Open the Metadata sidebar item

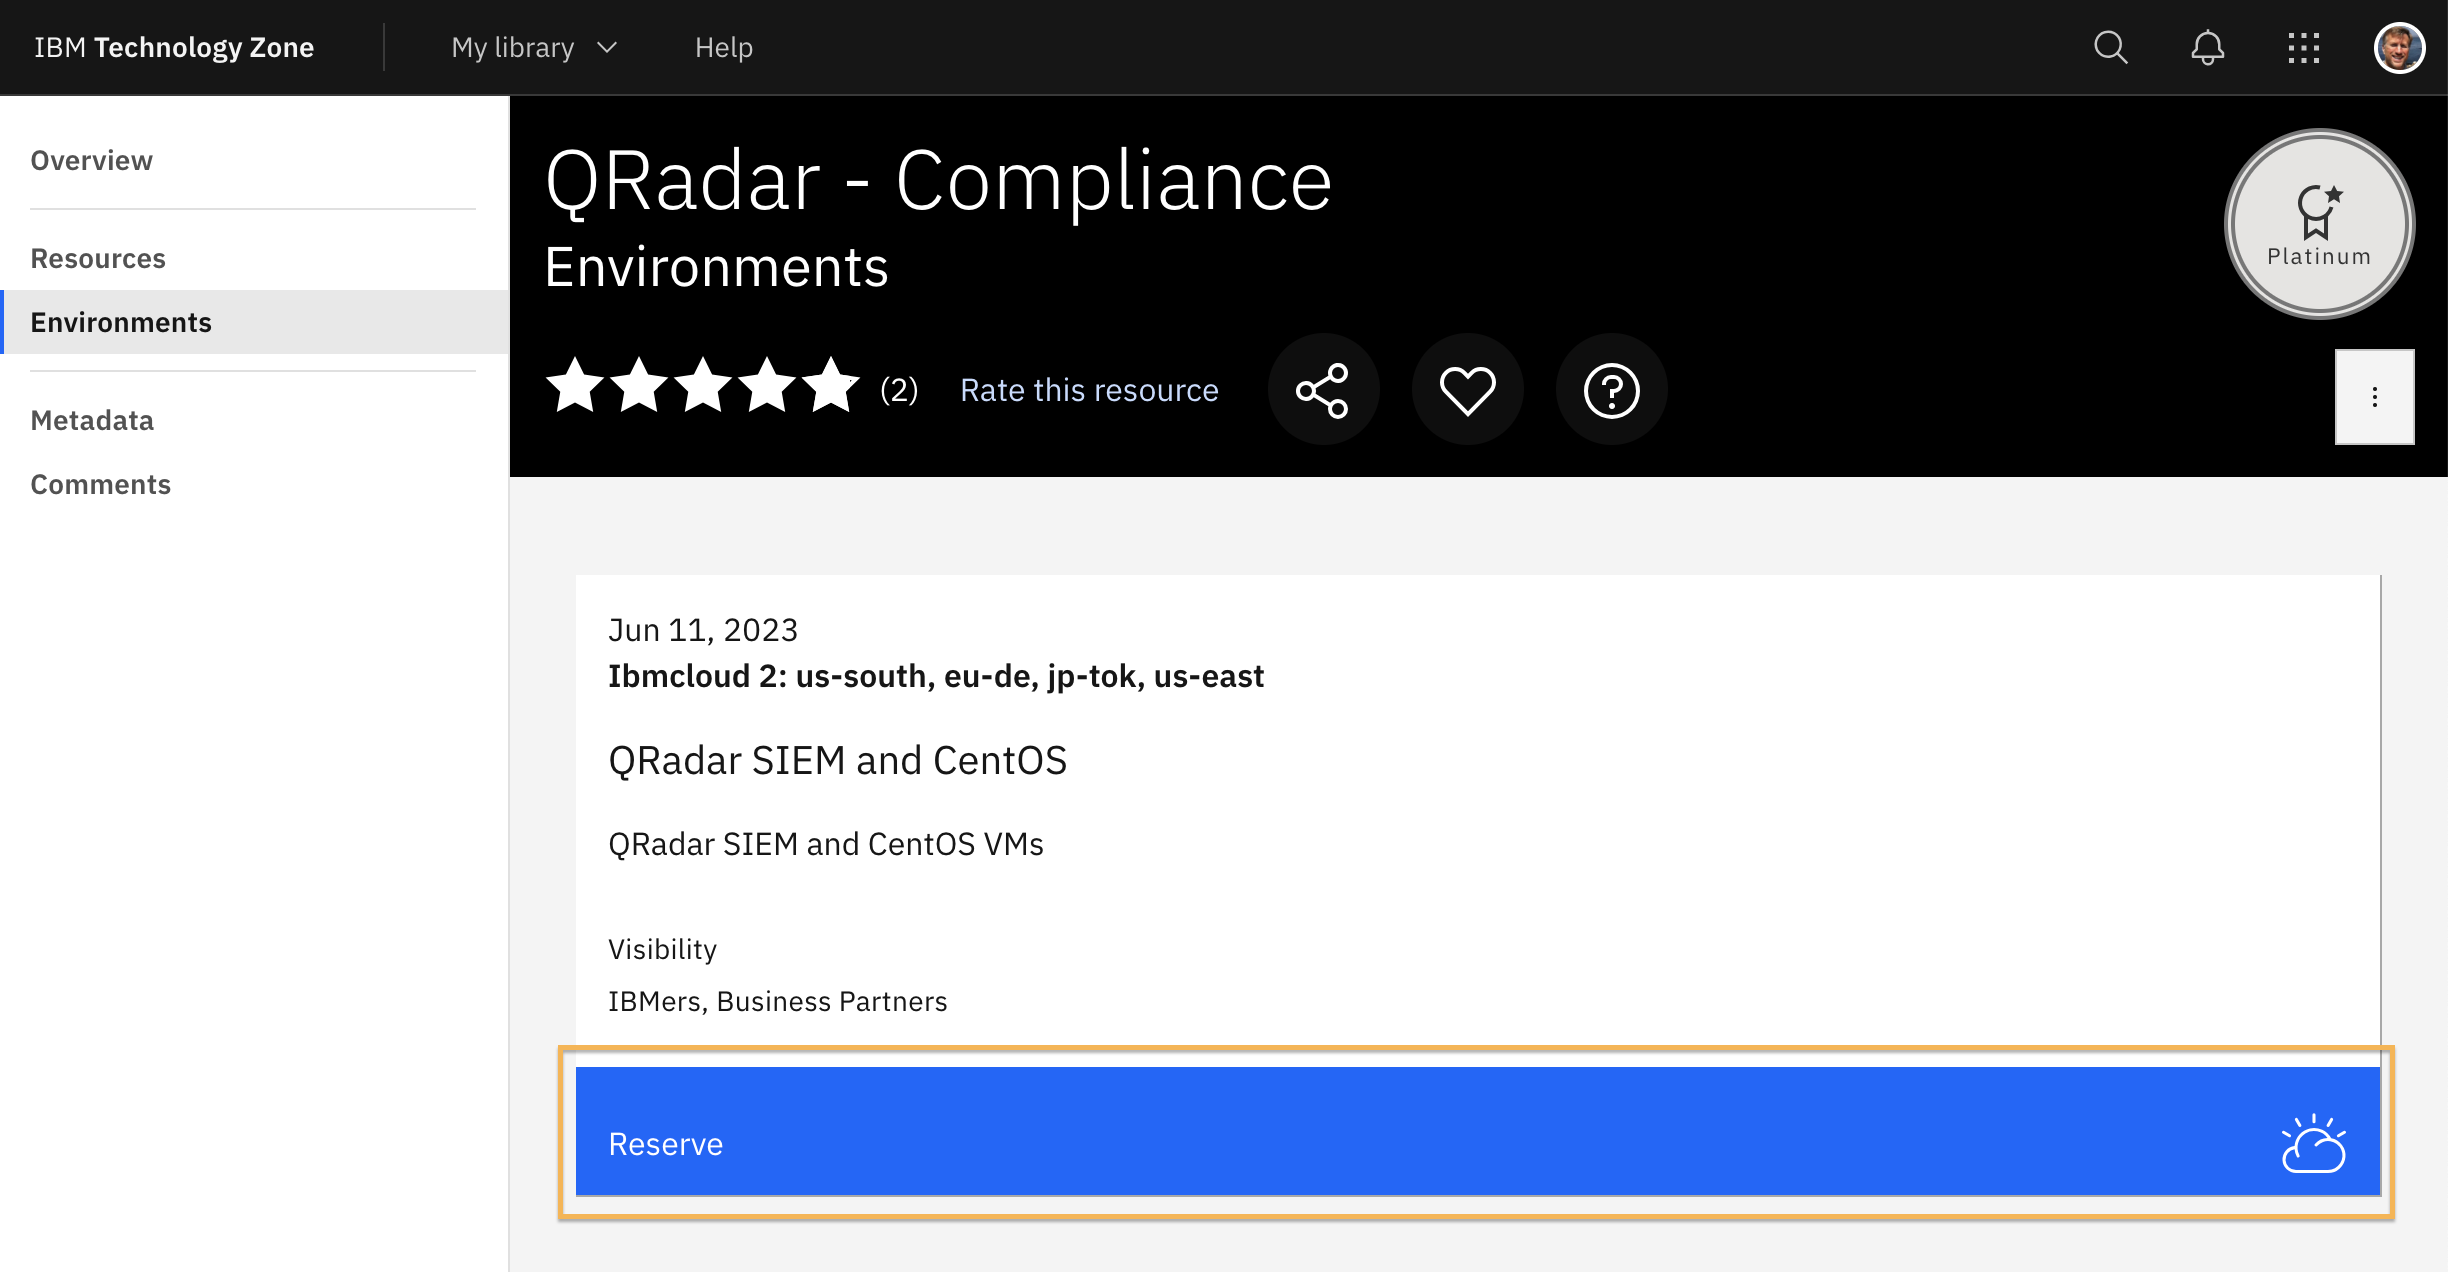[92, 420]
